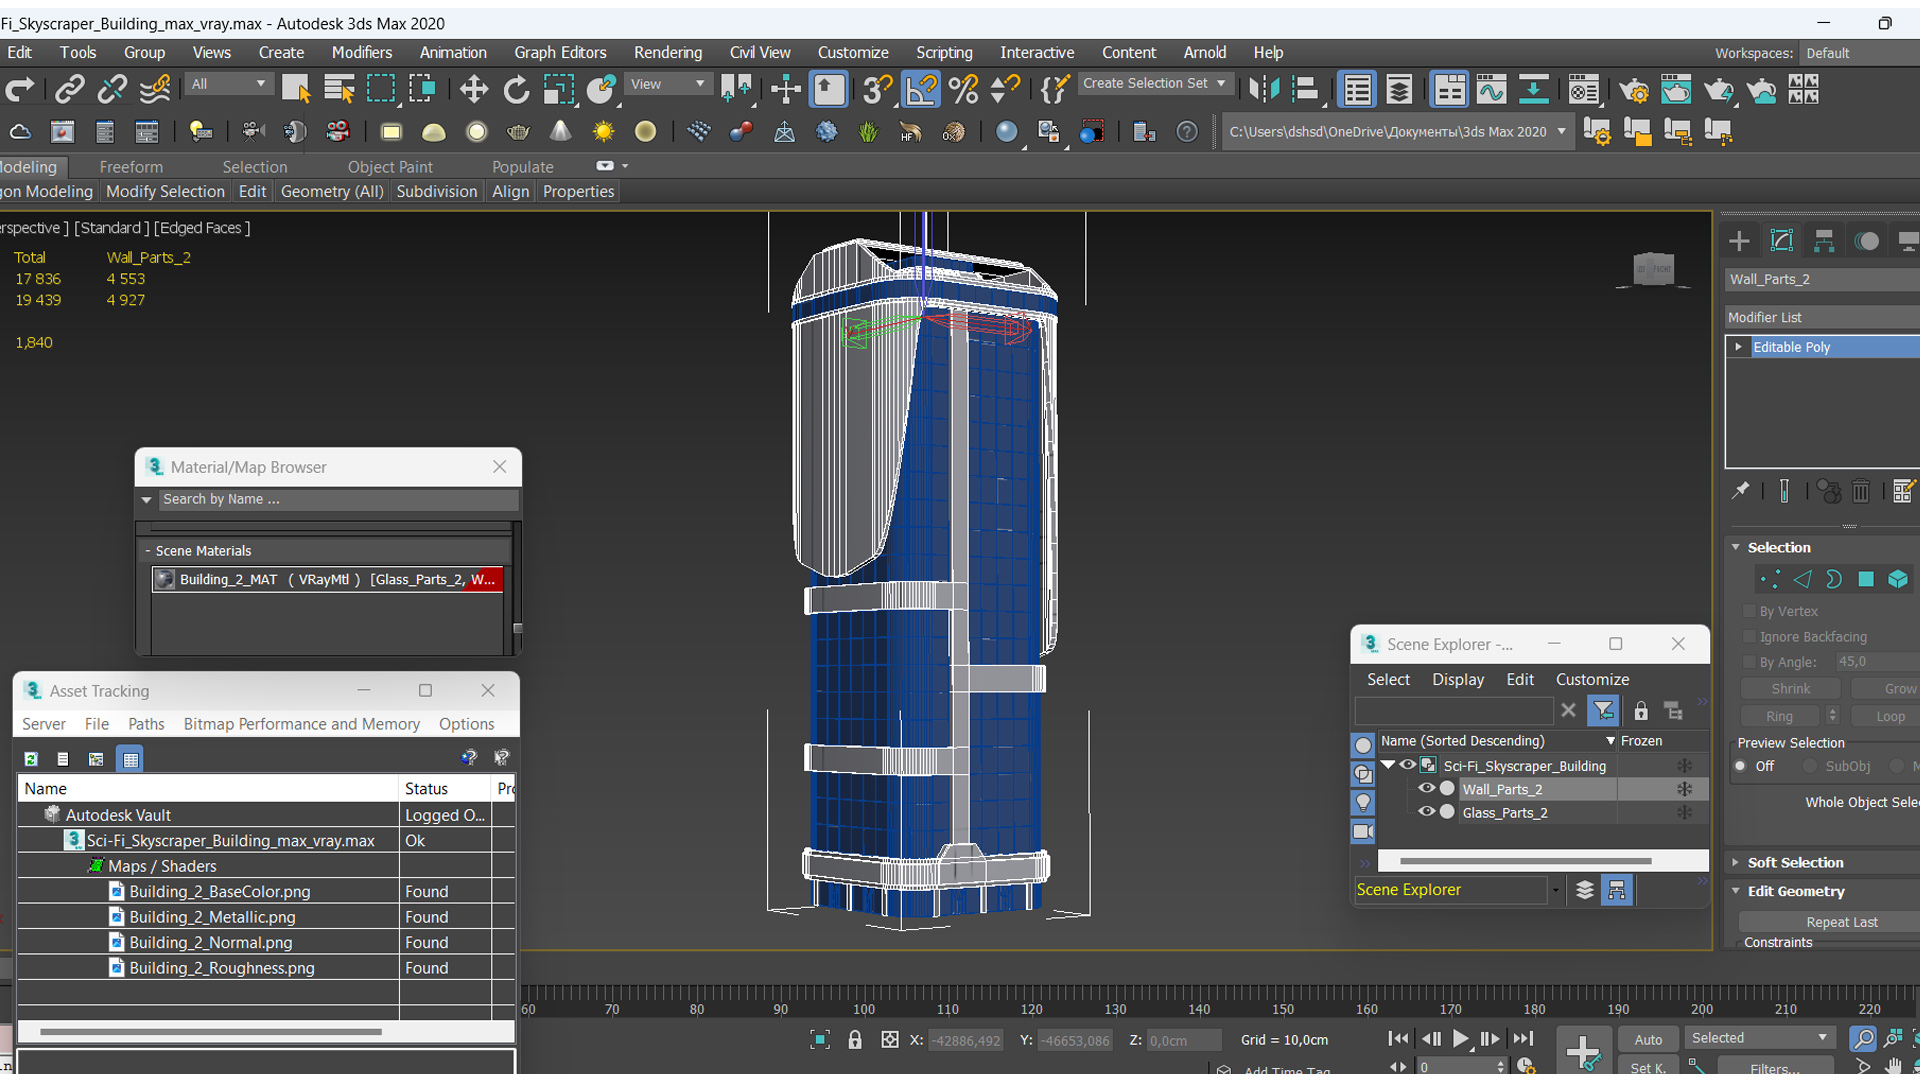Screen dimensions: 1920x1080
Task: Open the Selected key filter dropdown
Action: coord(1760,1038)
